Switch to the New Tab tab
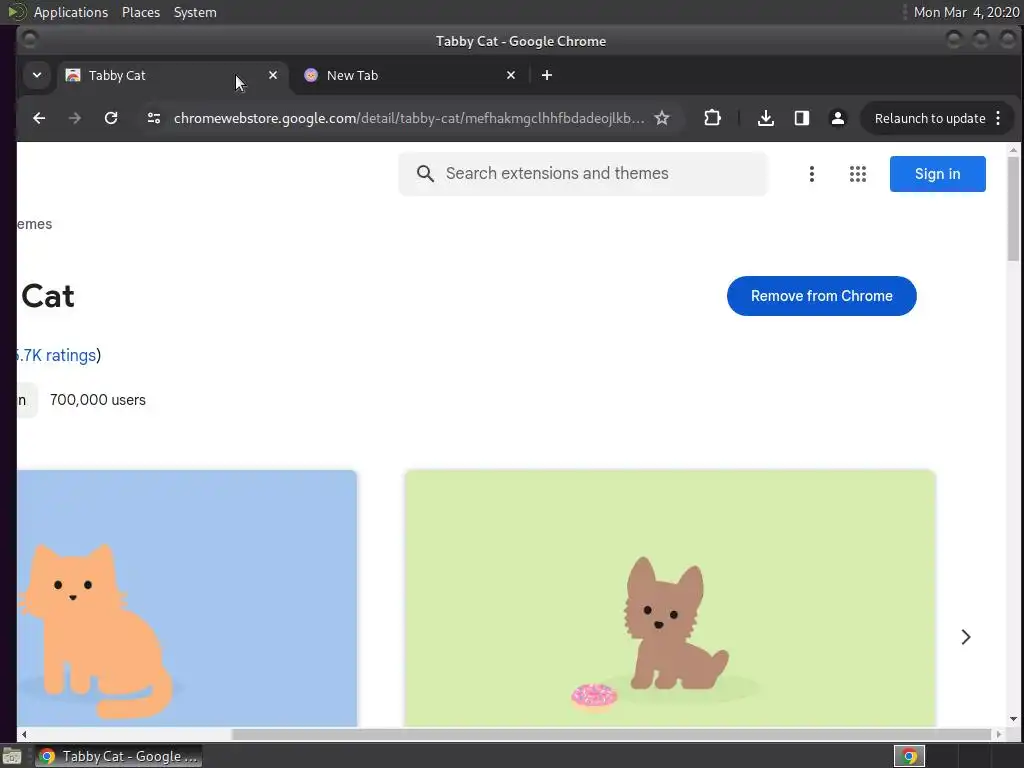This screenshot has height=768, width=1024. click(408, 75)
